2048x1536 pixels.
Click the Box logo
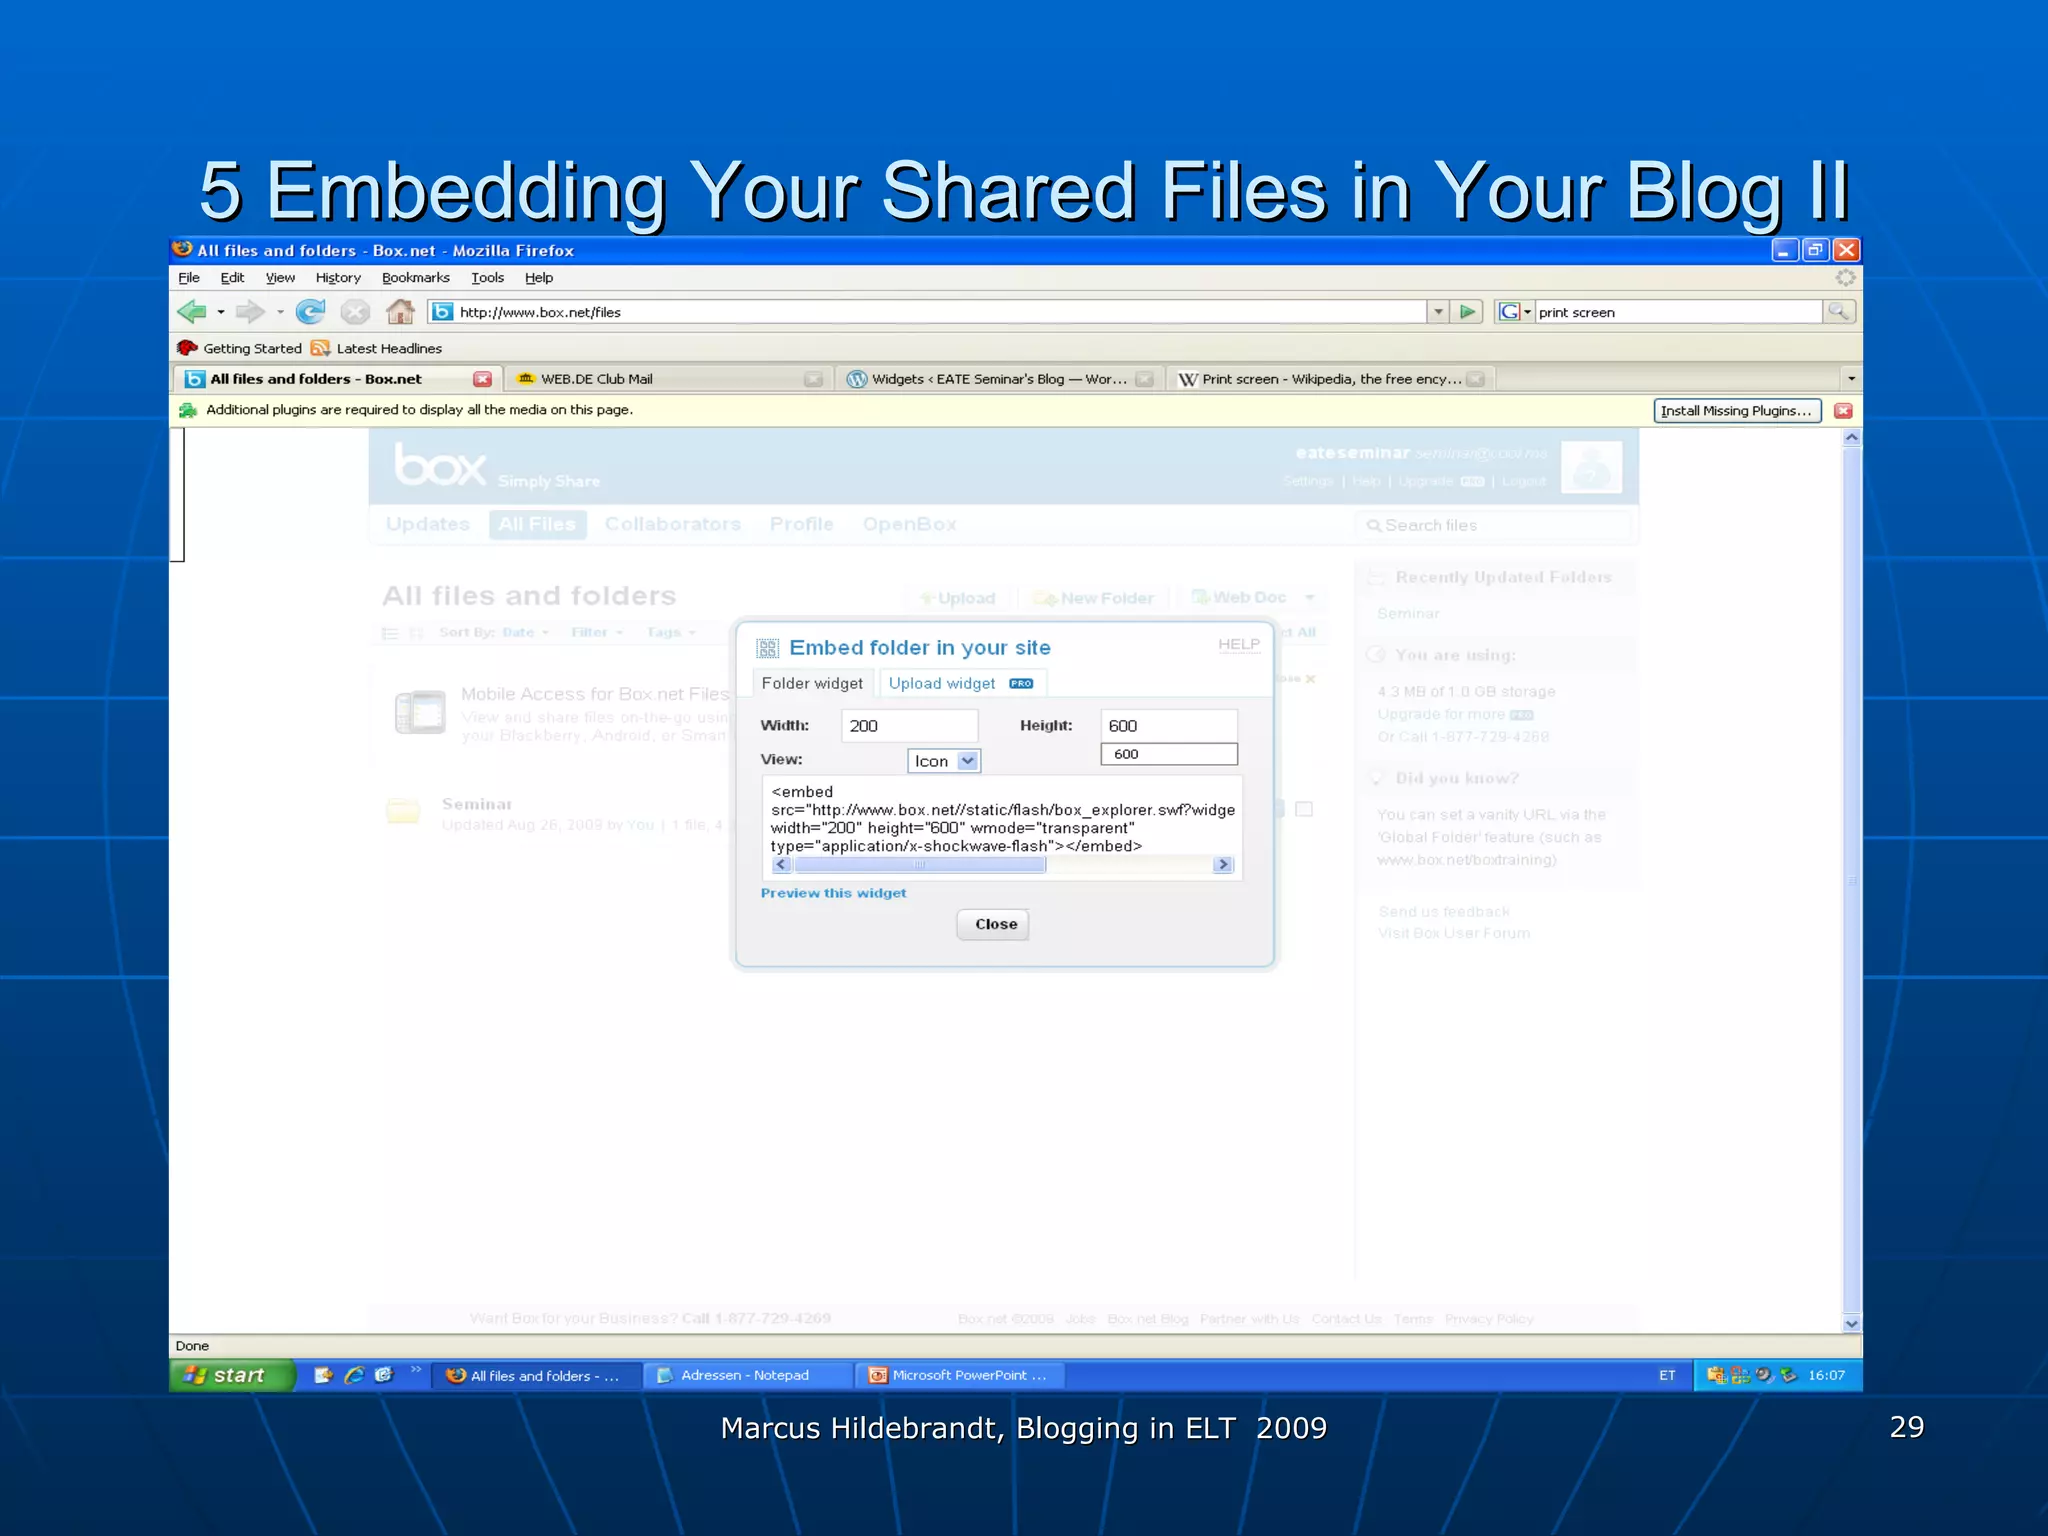440,465
